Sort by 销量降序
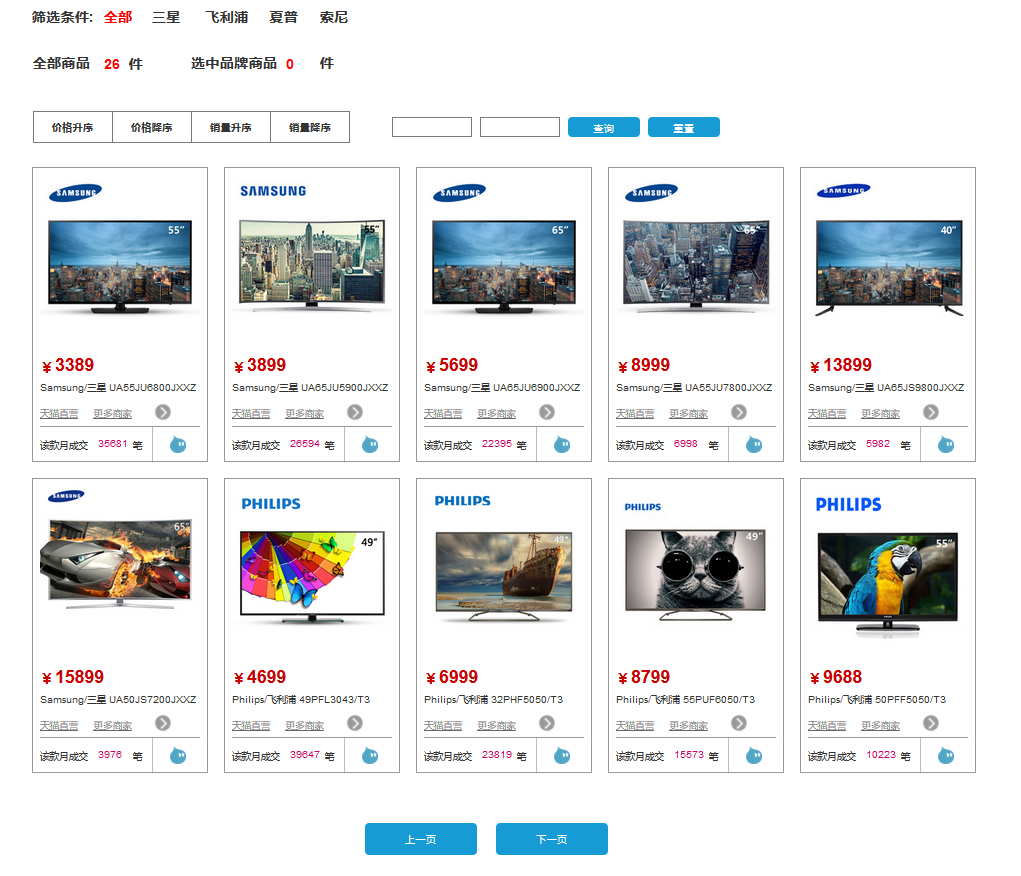The width and height of the screenshot is (1021, 876). 310,127
